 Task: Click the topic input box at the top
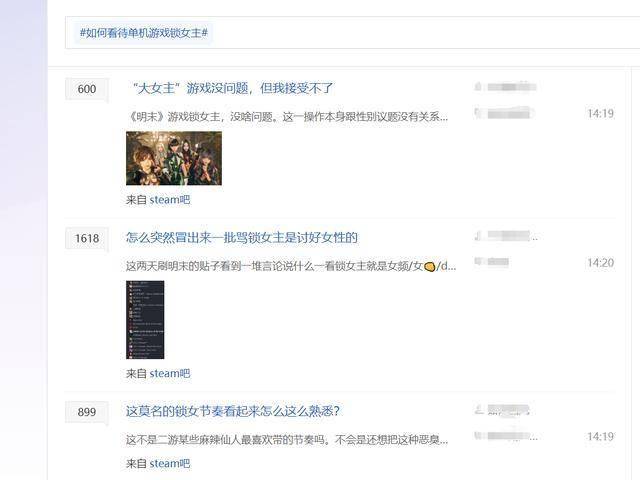[x=352, y=33]
